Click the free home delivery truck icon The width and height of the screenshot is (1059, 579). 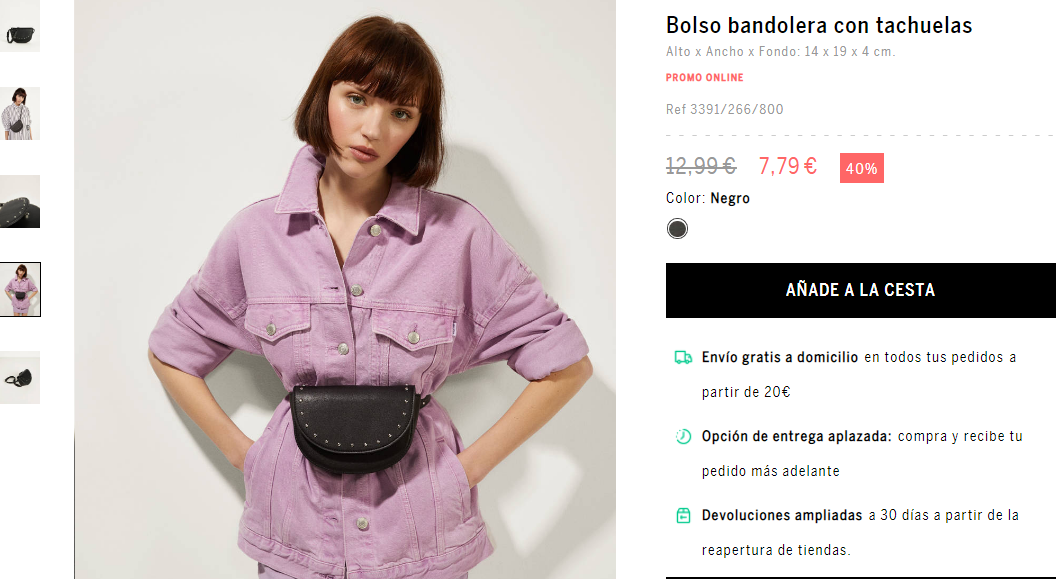coord(683,357)
